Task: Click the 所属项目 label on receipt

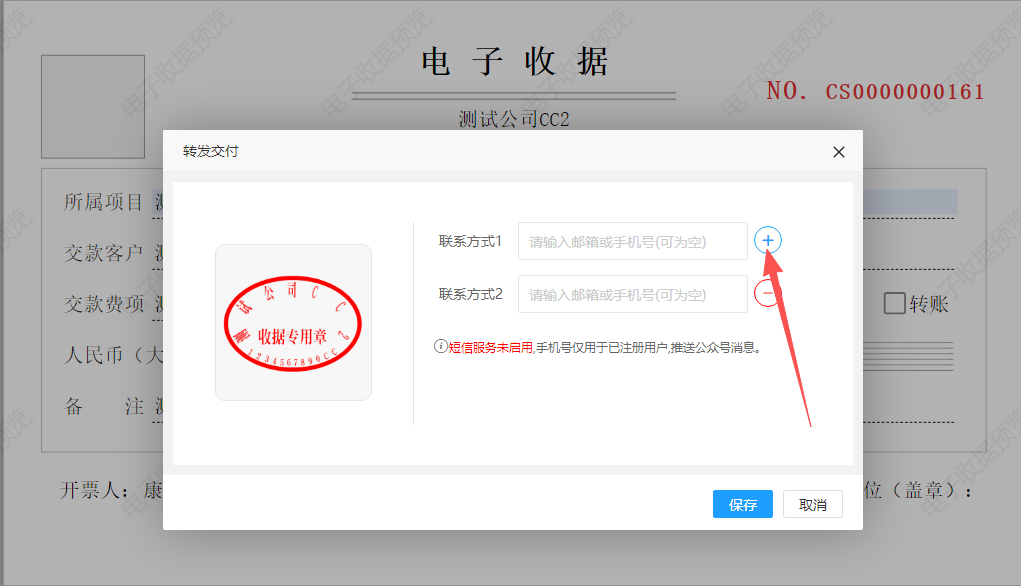Action: point(104,202)
